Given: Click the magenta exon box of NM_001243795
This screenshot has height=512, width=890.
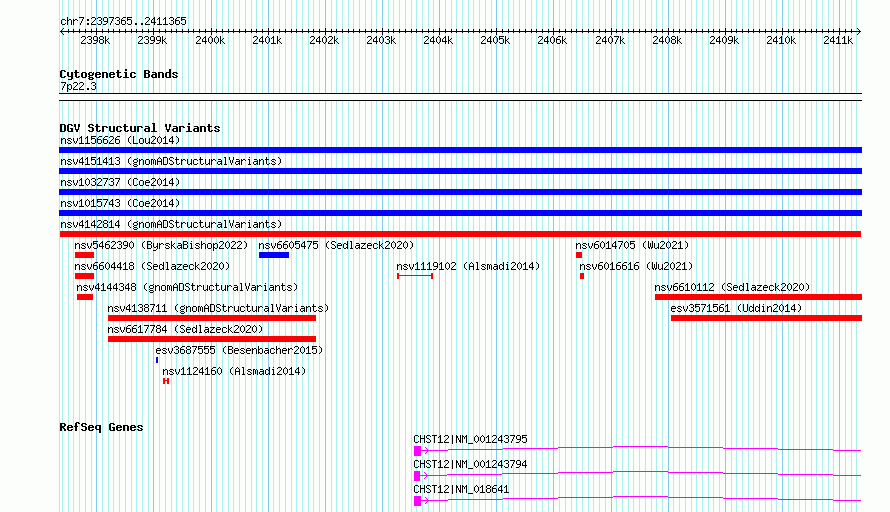Looking at the screenshot, I should (x=417, y=451).
